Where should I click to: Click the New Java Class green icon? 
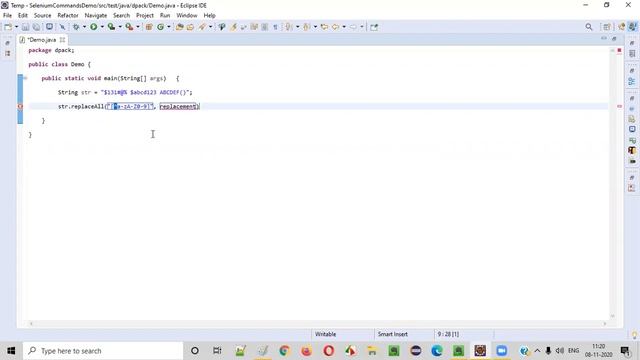click(160, 27)
